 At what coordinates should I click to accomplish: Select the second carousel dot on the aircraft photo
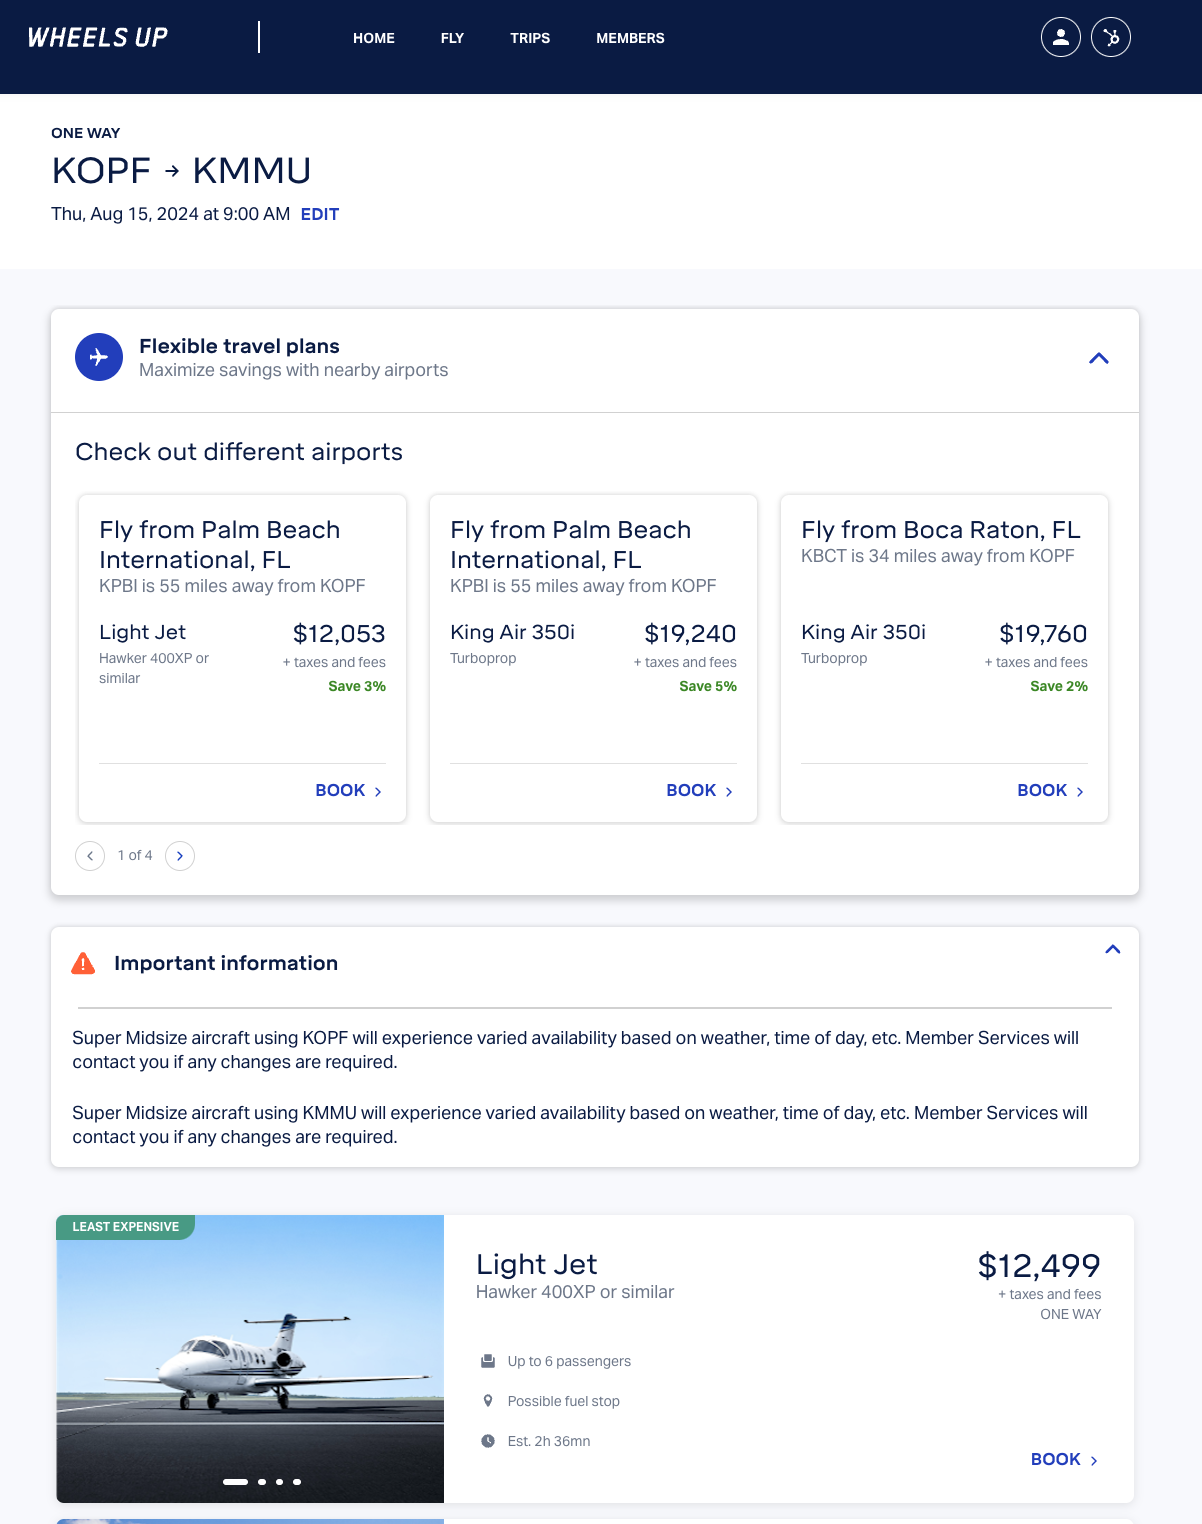(263, 1483)
